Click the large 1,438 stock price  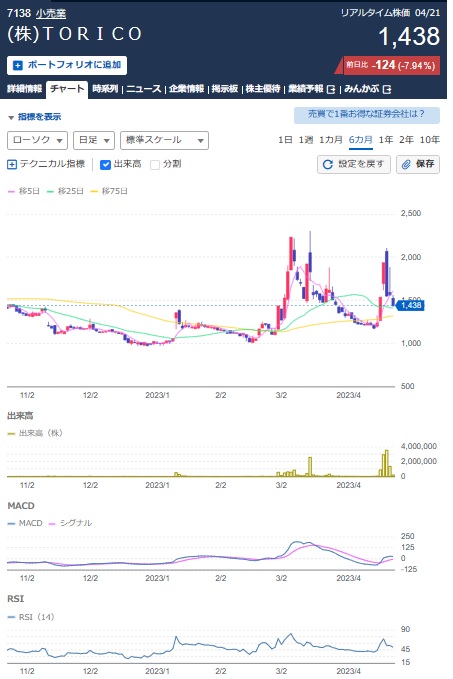pos(409,36)
